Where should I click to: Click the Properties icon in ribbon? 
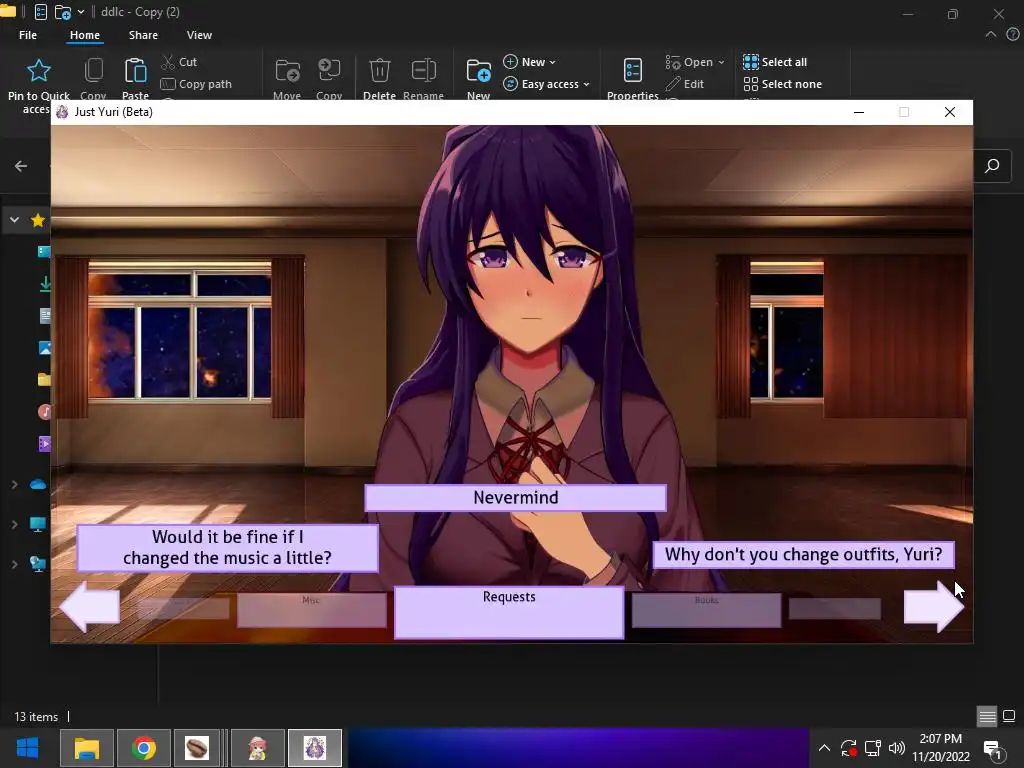[x=633, y=70]
